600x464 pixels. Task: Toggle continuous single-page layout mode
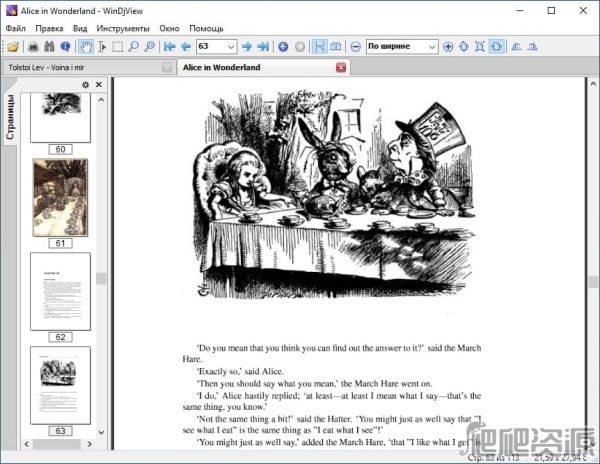pos(319,46)
